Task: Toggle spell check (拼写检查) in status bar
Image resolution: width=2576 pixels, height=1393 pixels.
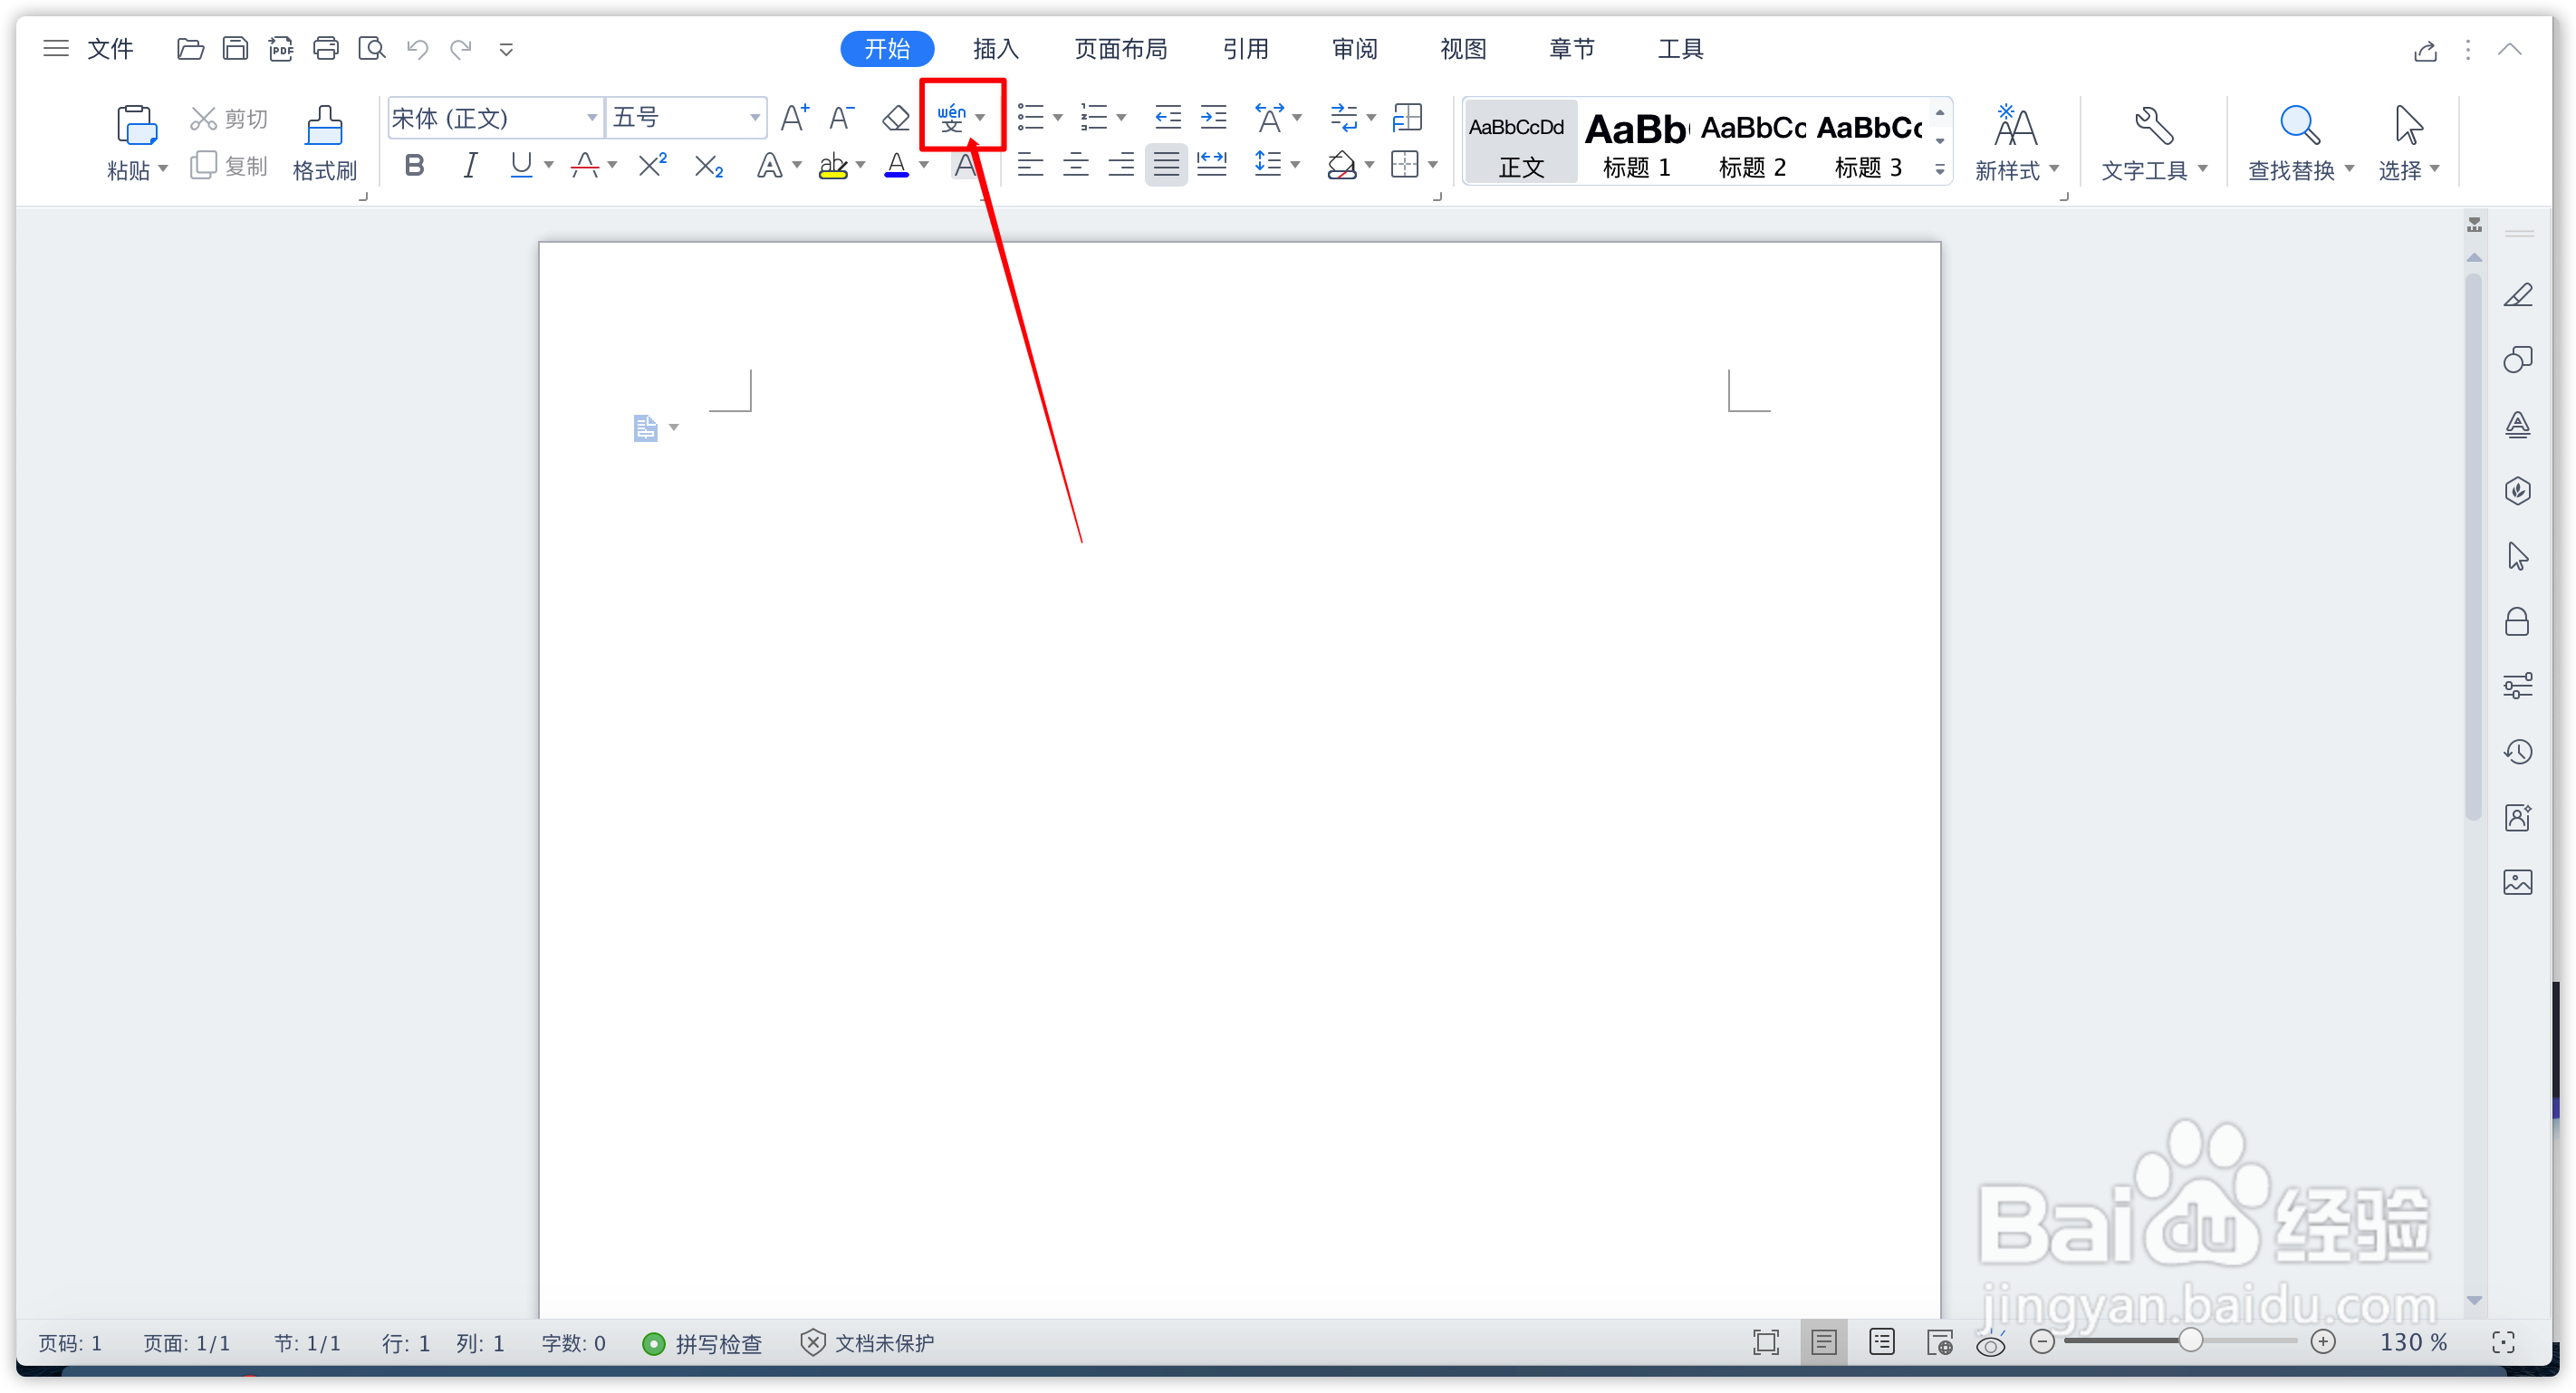Action: coord(702,1343)
